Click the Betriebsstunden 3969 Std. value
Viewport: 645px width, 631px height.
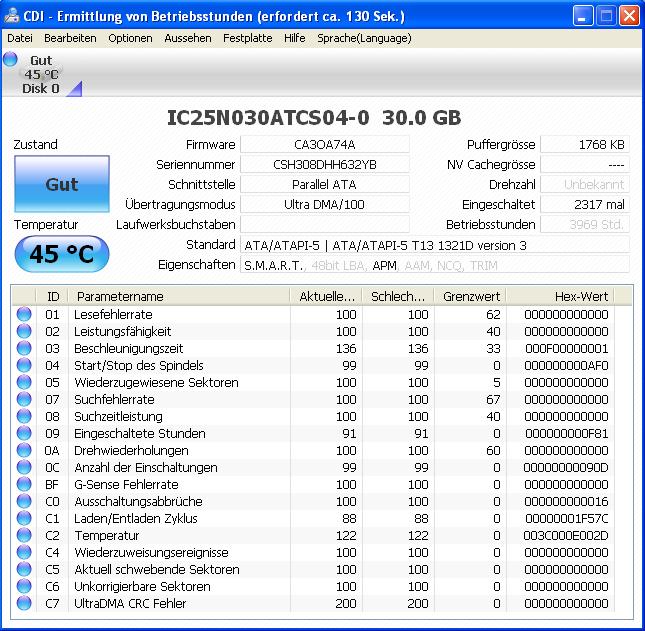tap(585, 225)
